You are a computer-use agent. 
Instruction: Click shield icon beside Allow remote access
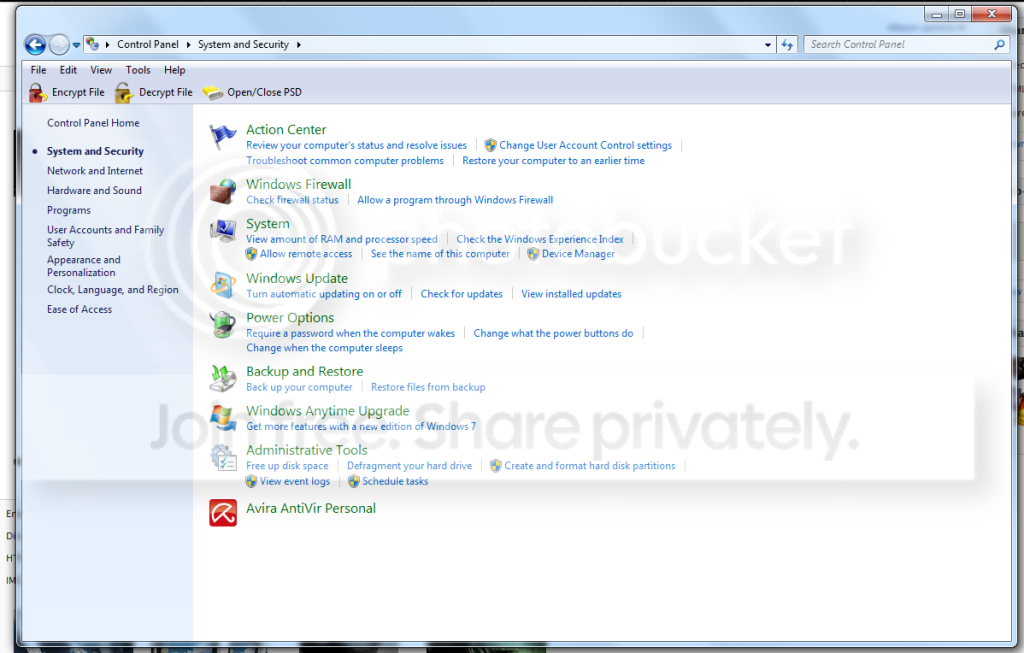(251, 253)
